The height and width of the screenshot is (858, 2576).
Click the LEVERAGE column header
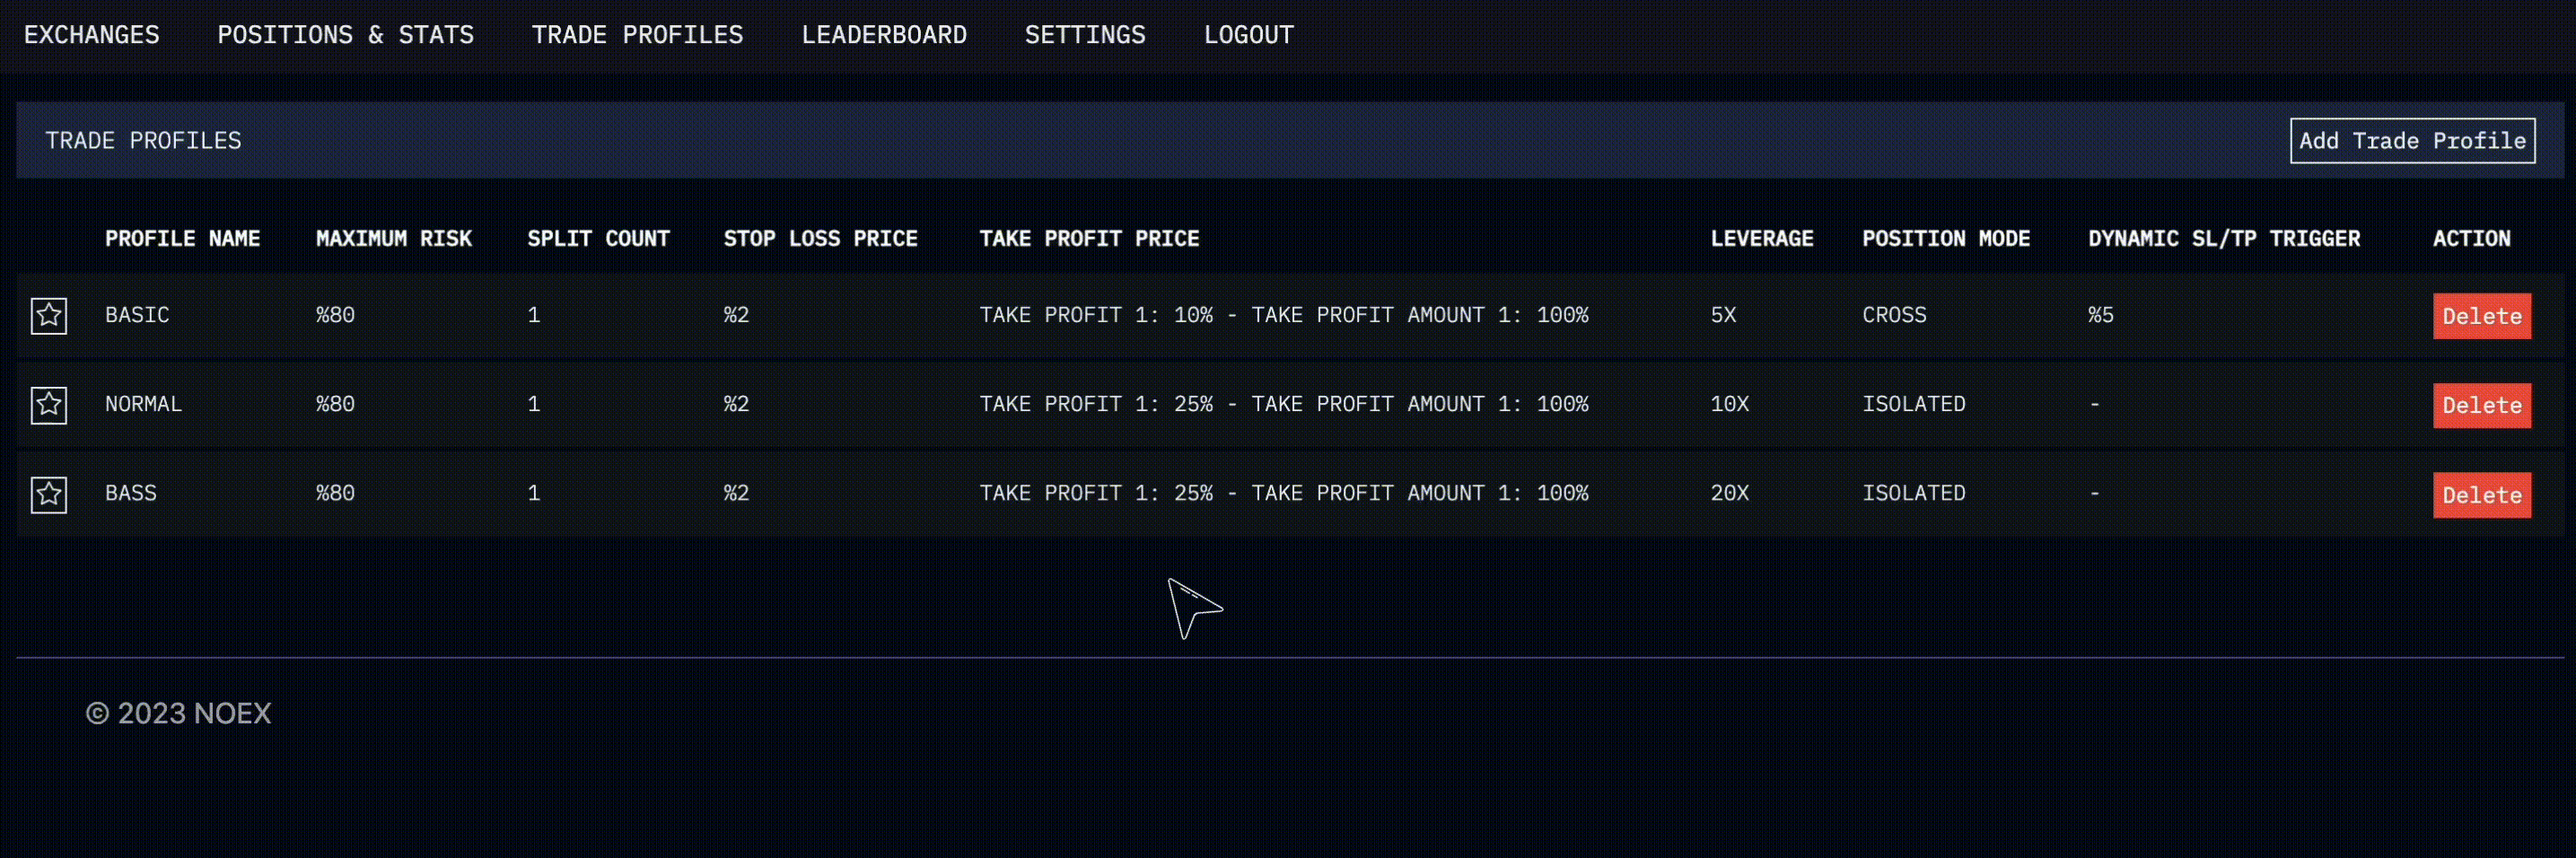click(x=1761, y=239)
